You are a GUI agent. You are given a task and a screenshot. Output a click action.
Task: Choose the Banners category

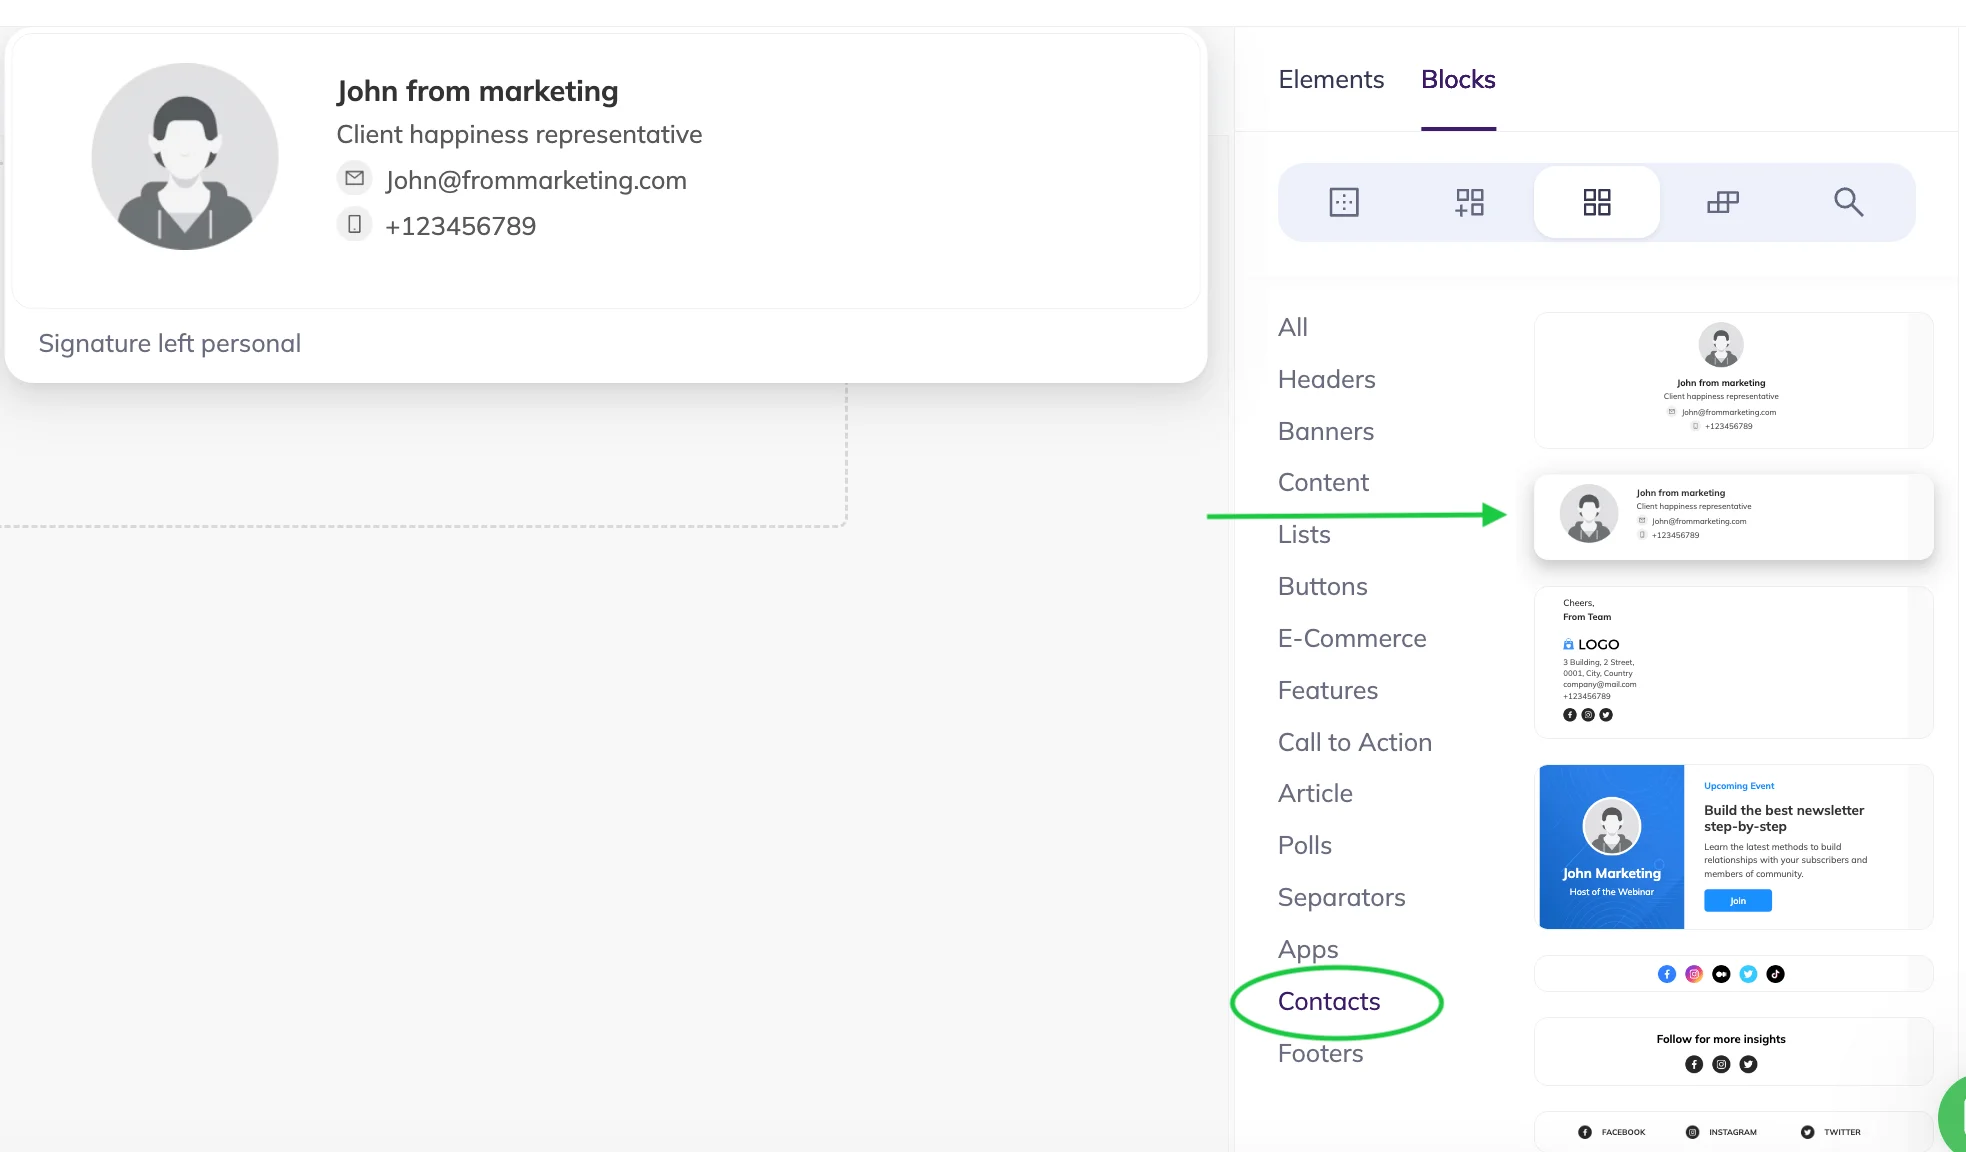tap(1326, 431)
